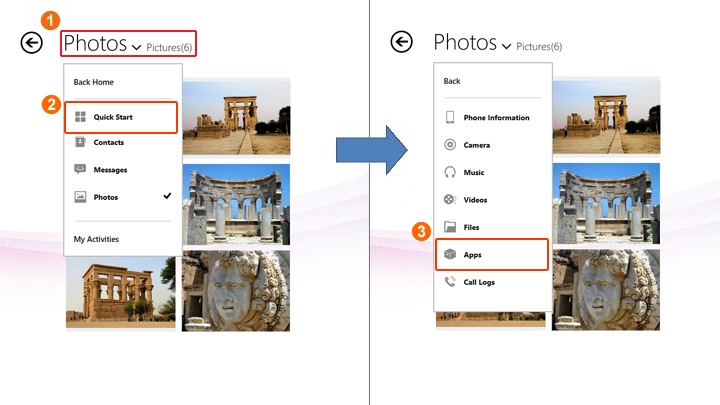The image size is (720, 405).
Task: Click the Files folder icon
Action: pos(450,227)
